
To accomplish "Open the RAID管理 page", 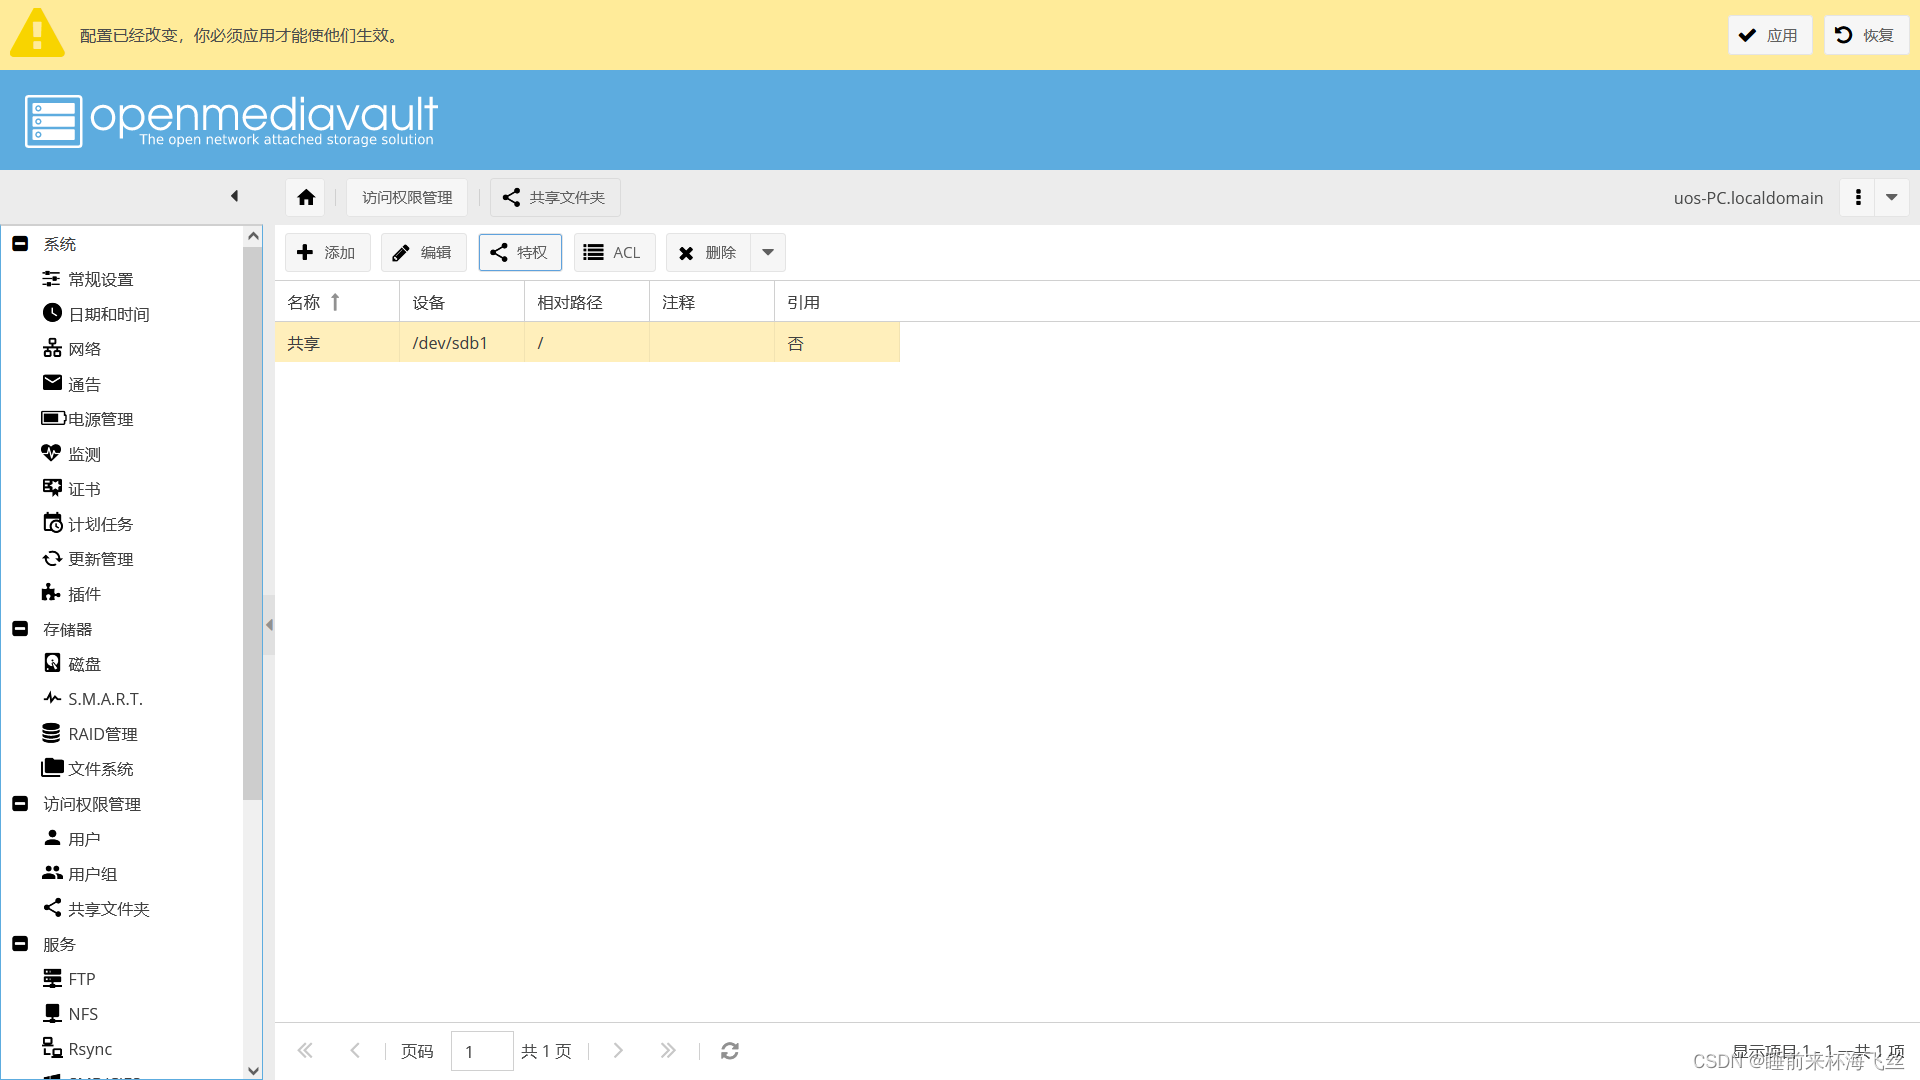I will tap(102, 734).
